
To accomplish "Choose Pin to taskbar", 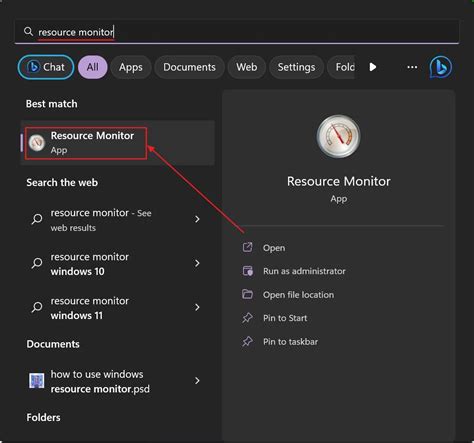I will pos(290,342).
